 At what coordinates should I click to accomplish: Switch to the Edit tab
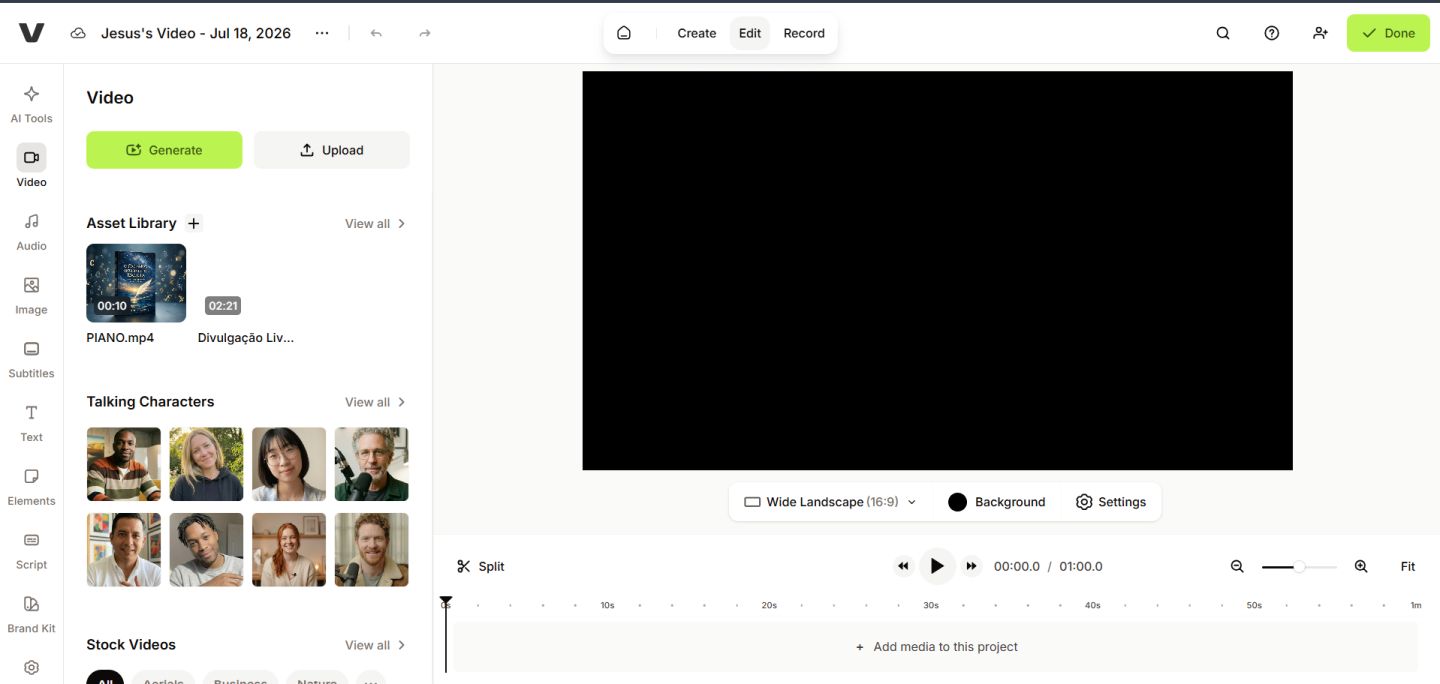pyautogui.click(x=750, y=33)
